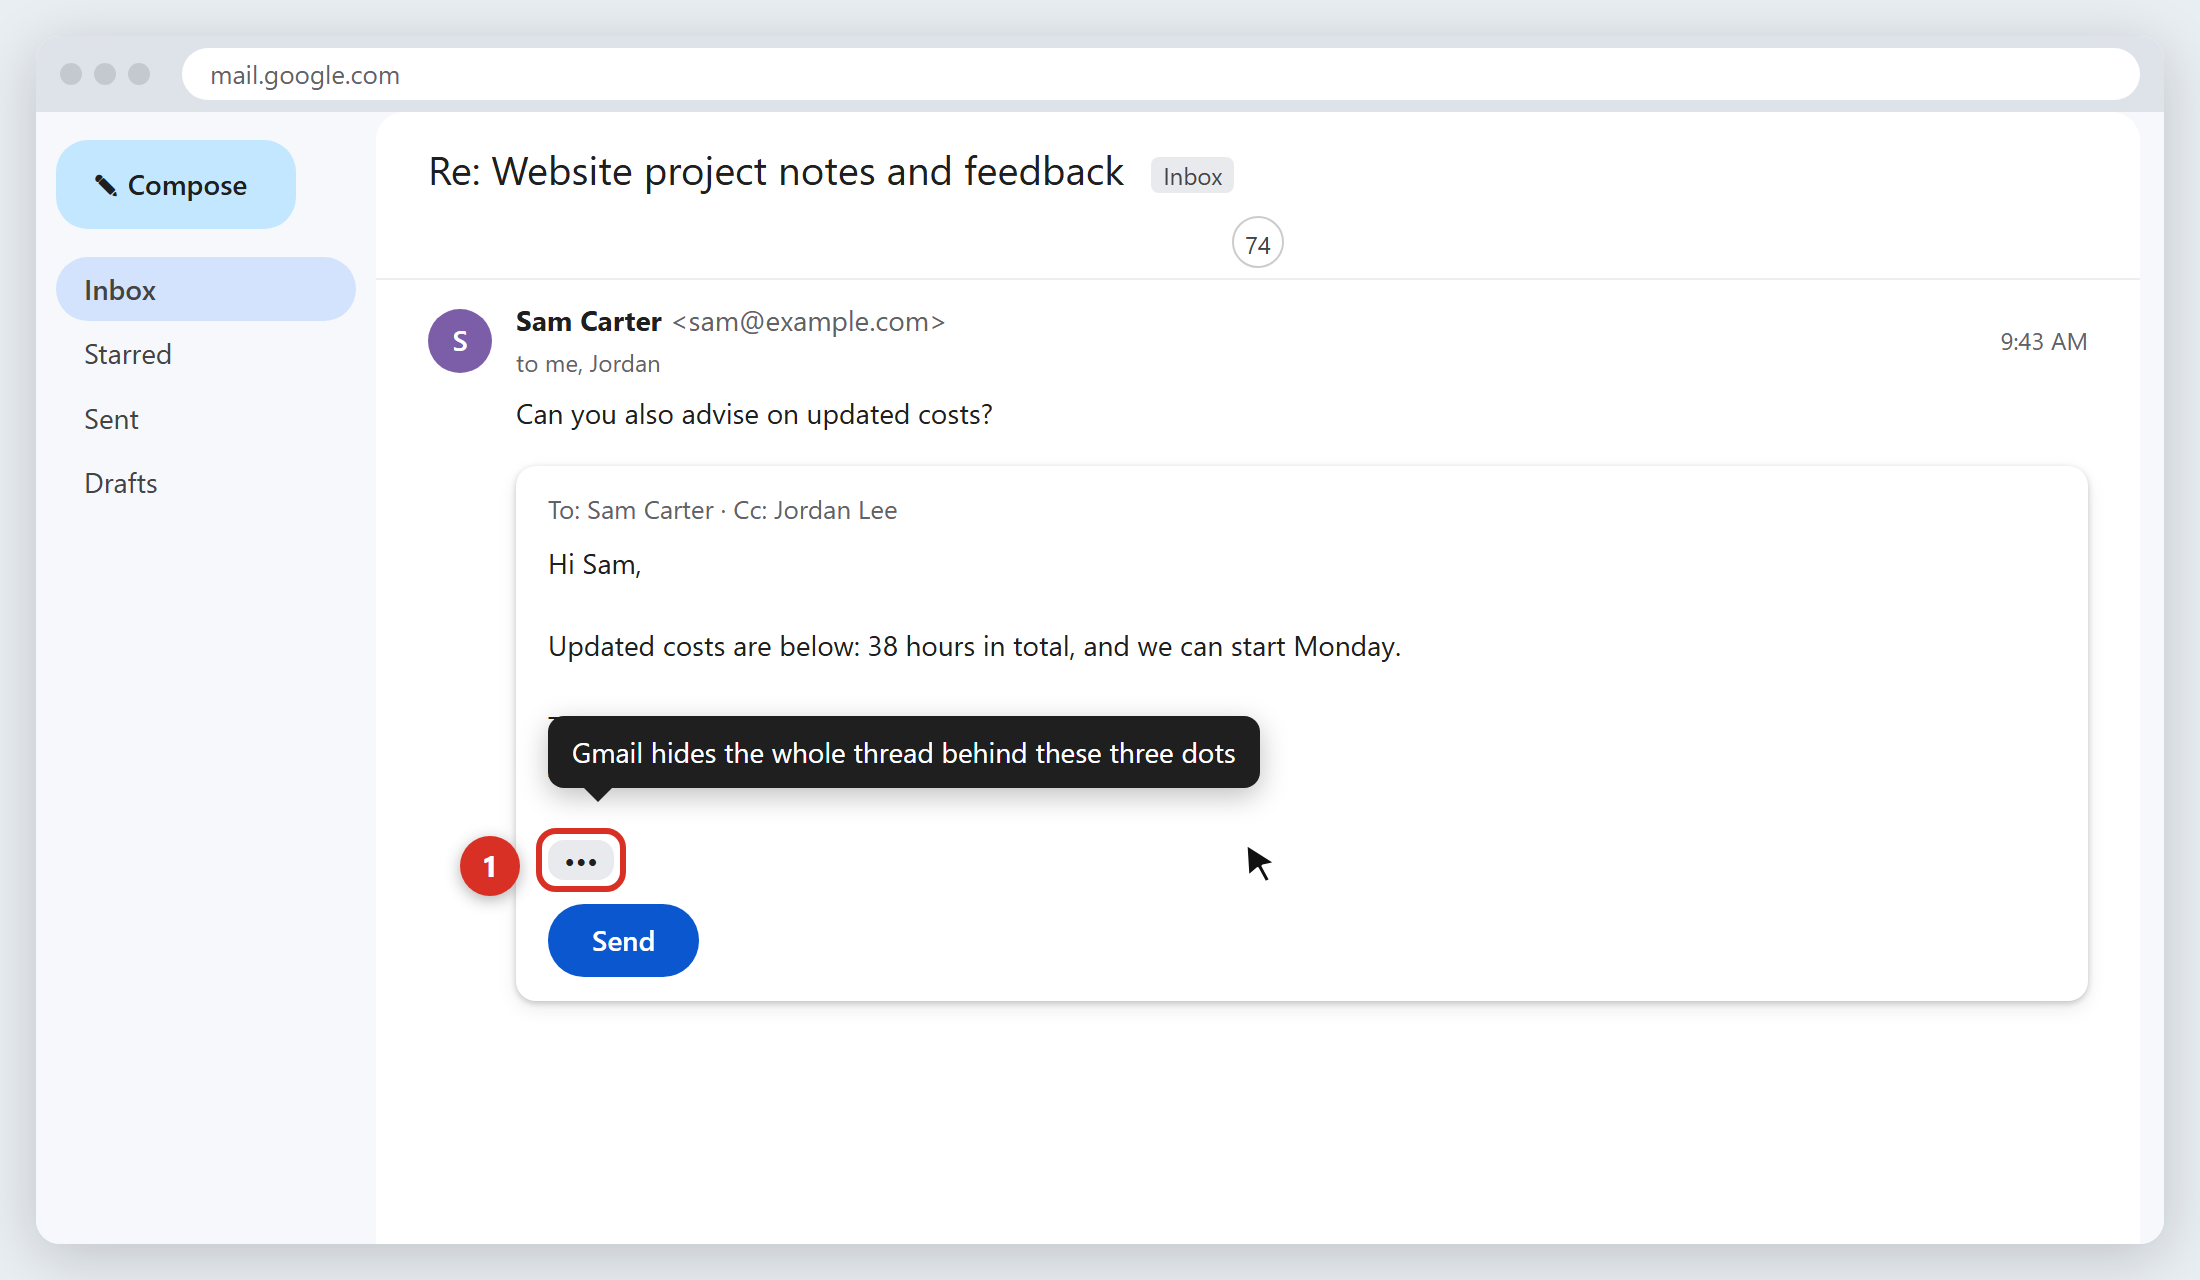Click the message text 'Can you also advise on updated costs?'
This screenshot has height=1280, width=2200.
pyautogui.click(x=754, y=415)
